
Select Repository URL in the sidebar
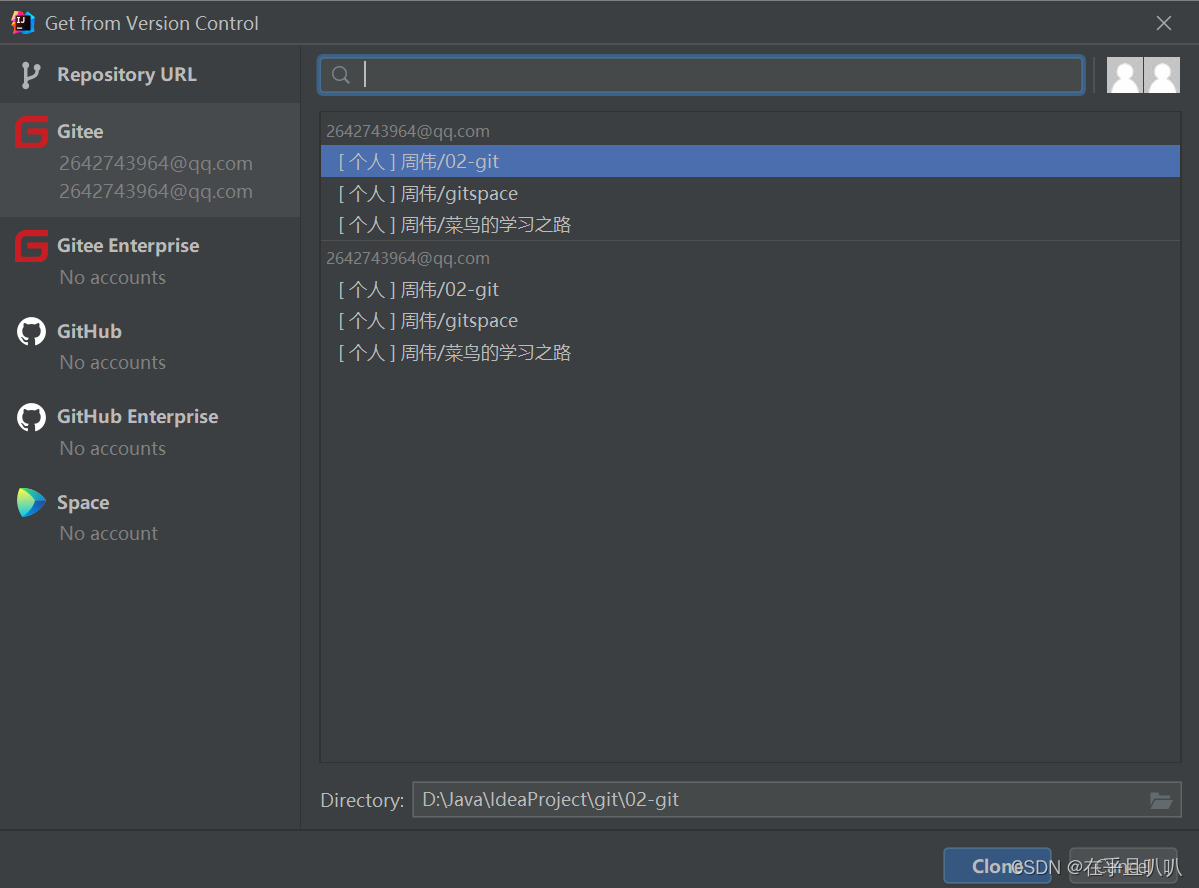tap(150, 74)
